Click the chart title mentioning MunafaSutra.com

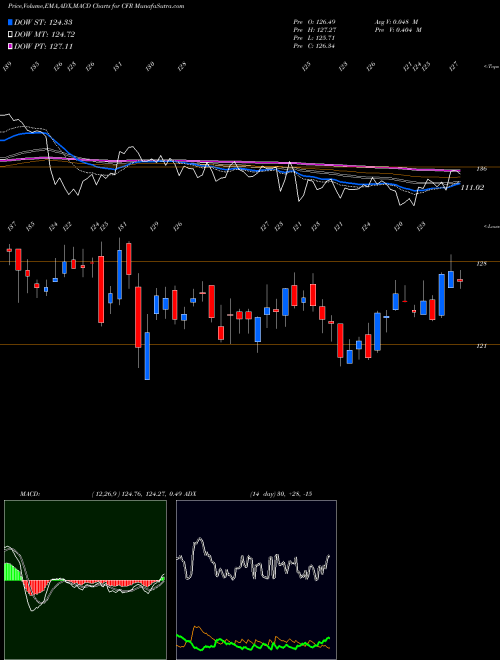click(96, 6)
